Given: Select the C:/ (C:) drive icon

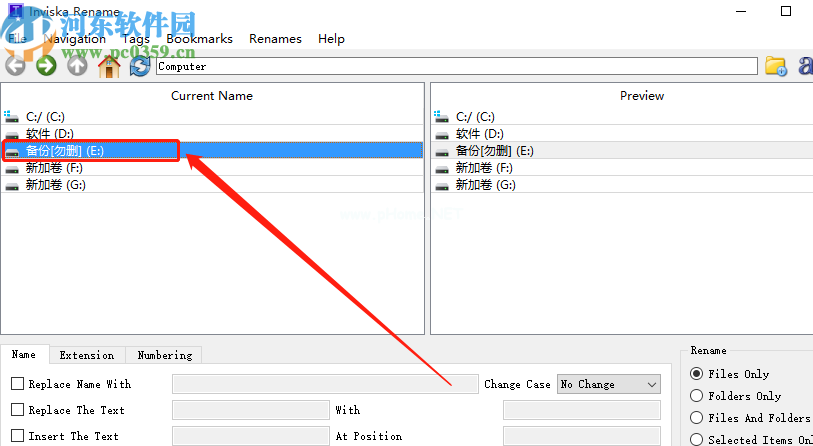Looking at the screenshot, I should [12, 117].
